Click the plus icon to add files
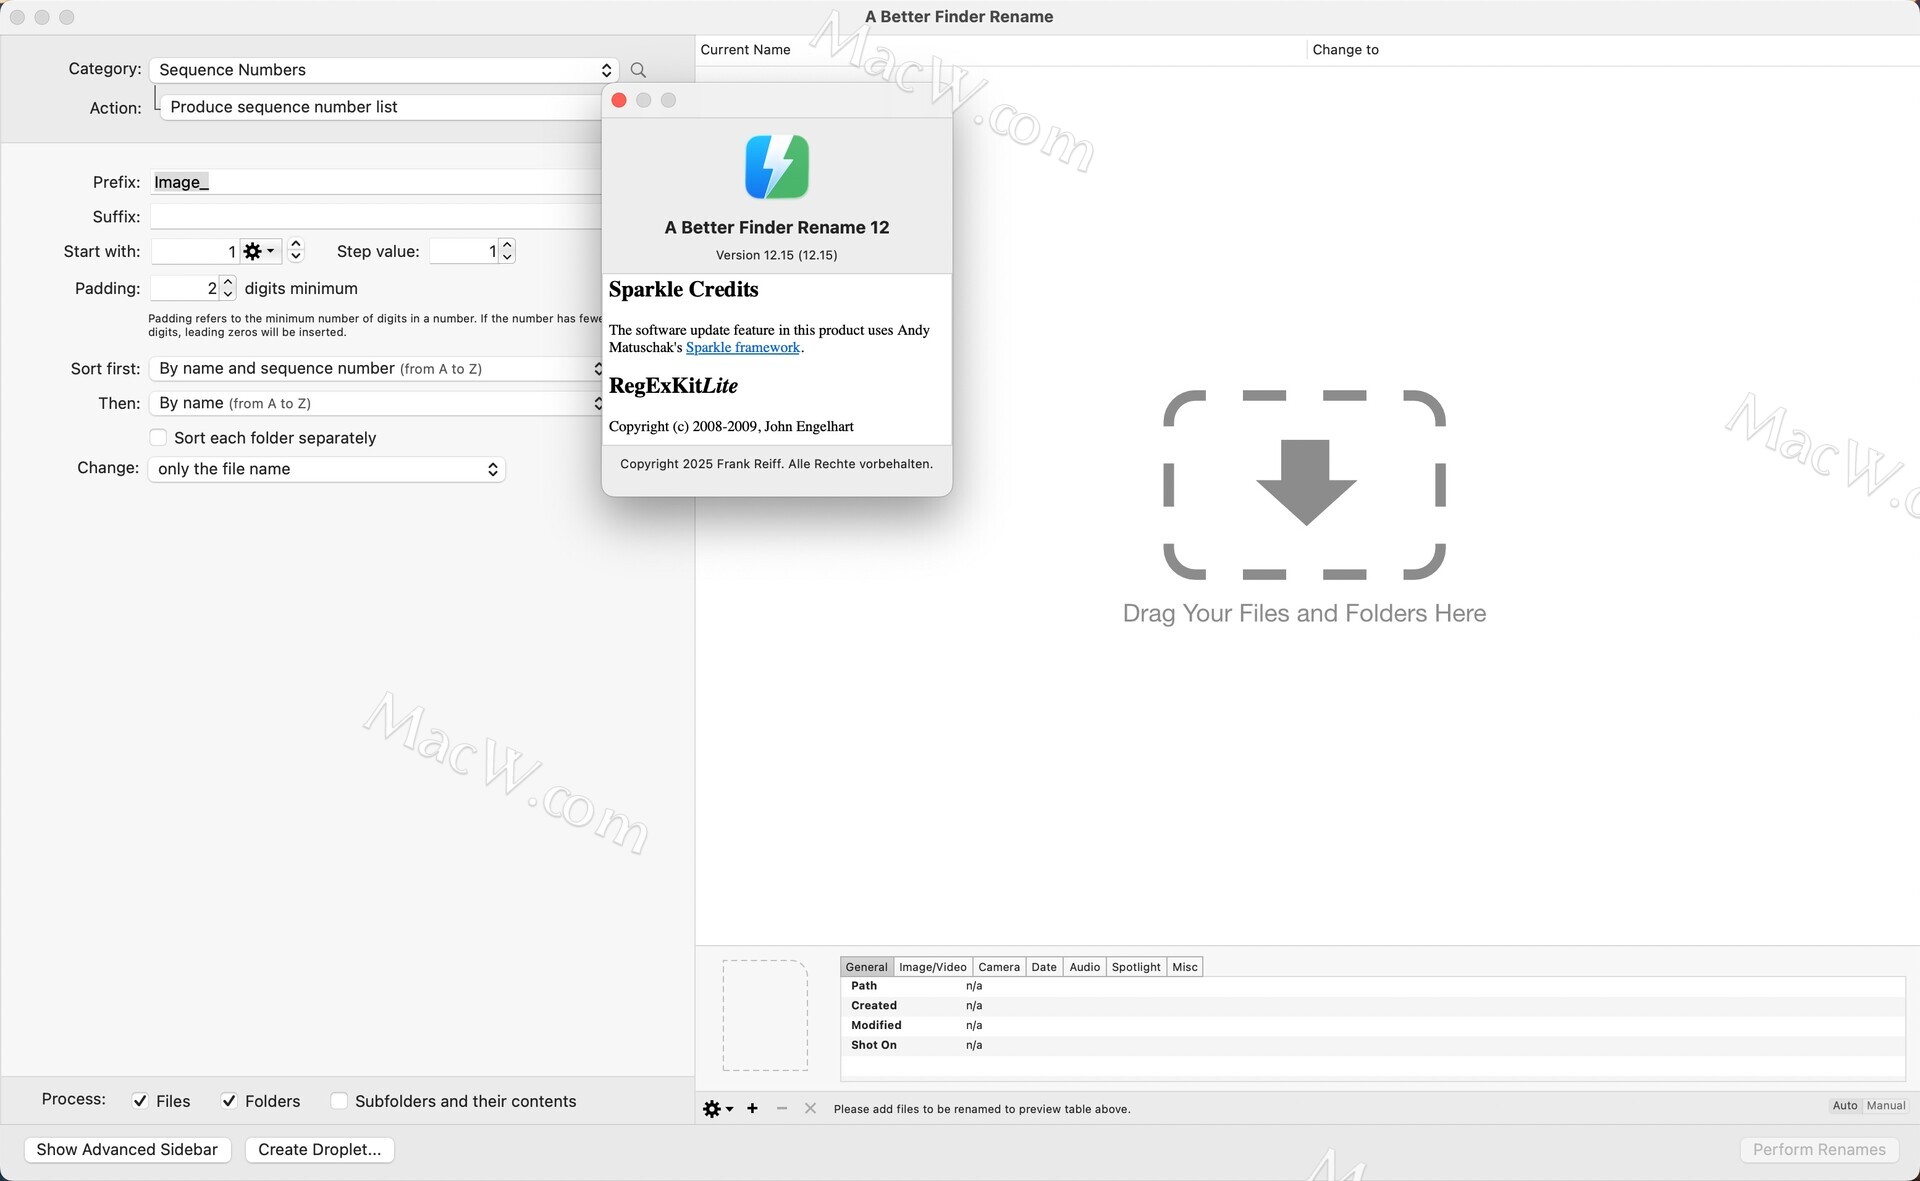 (752, 1108)
